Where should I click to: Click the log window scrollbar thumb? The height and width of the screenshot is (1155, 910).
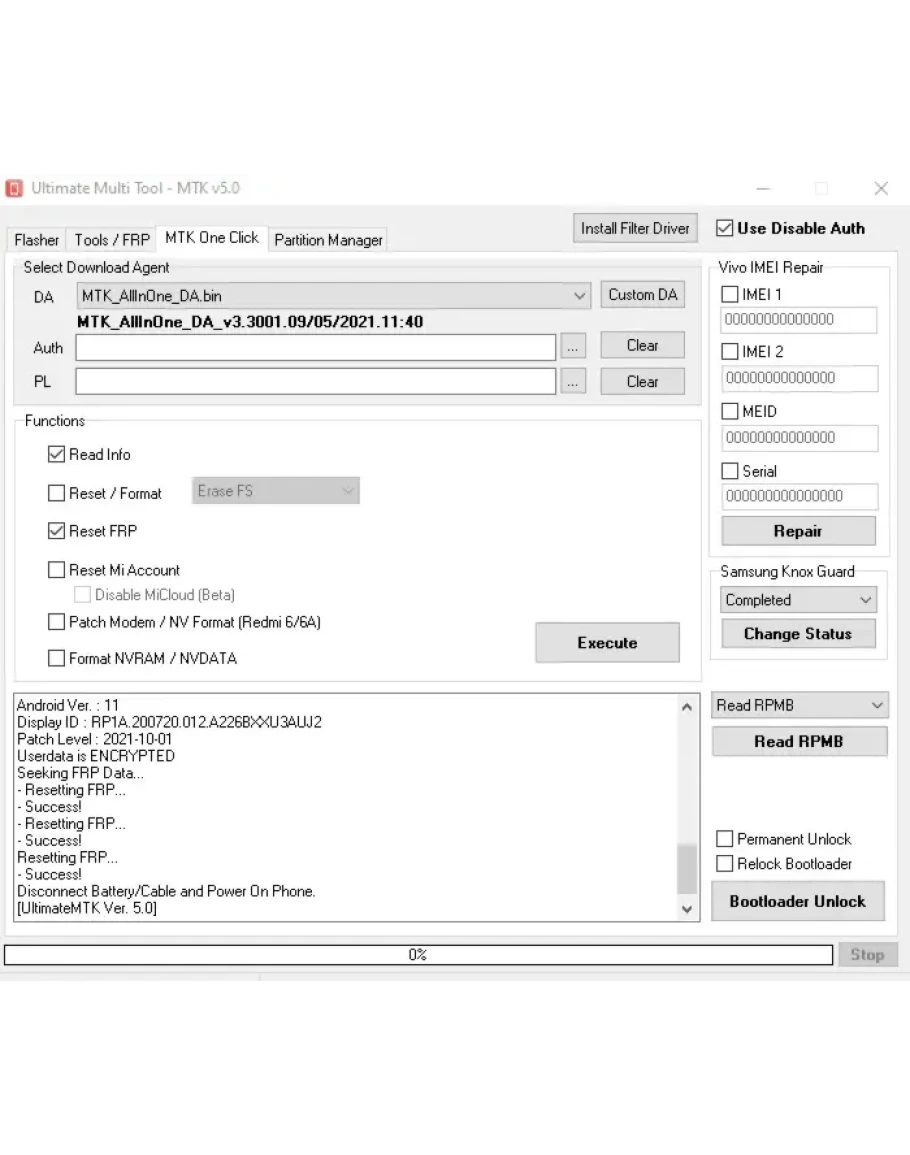click(x=686, y=868)
